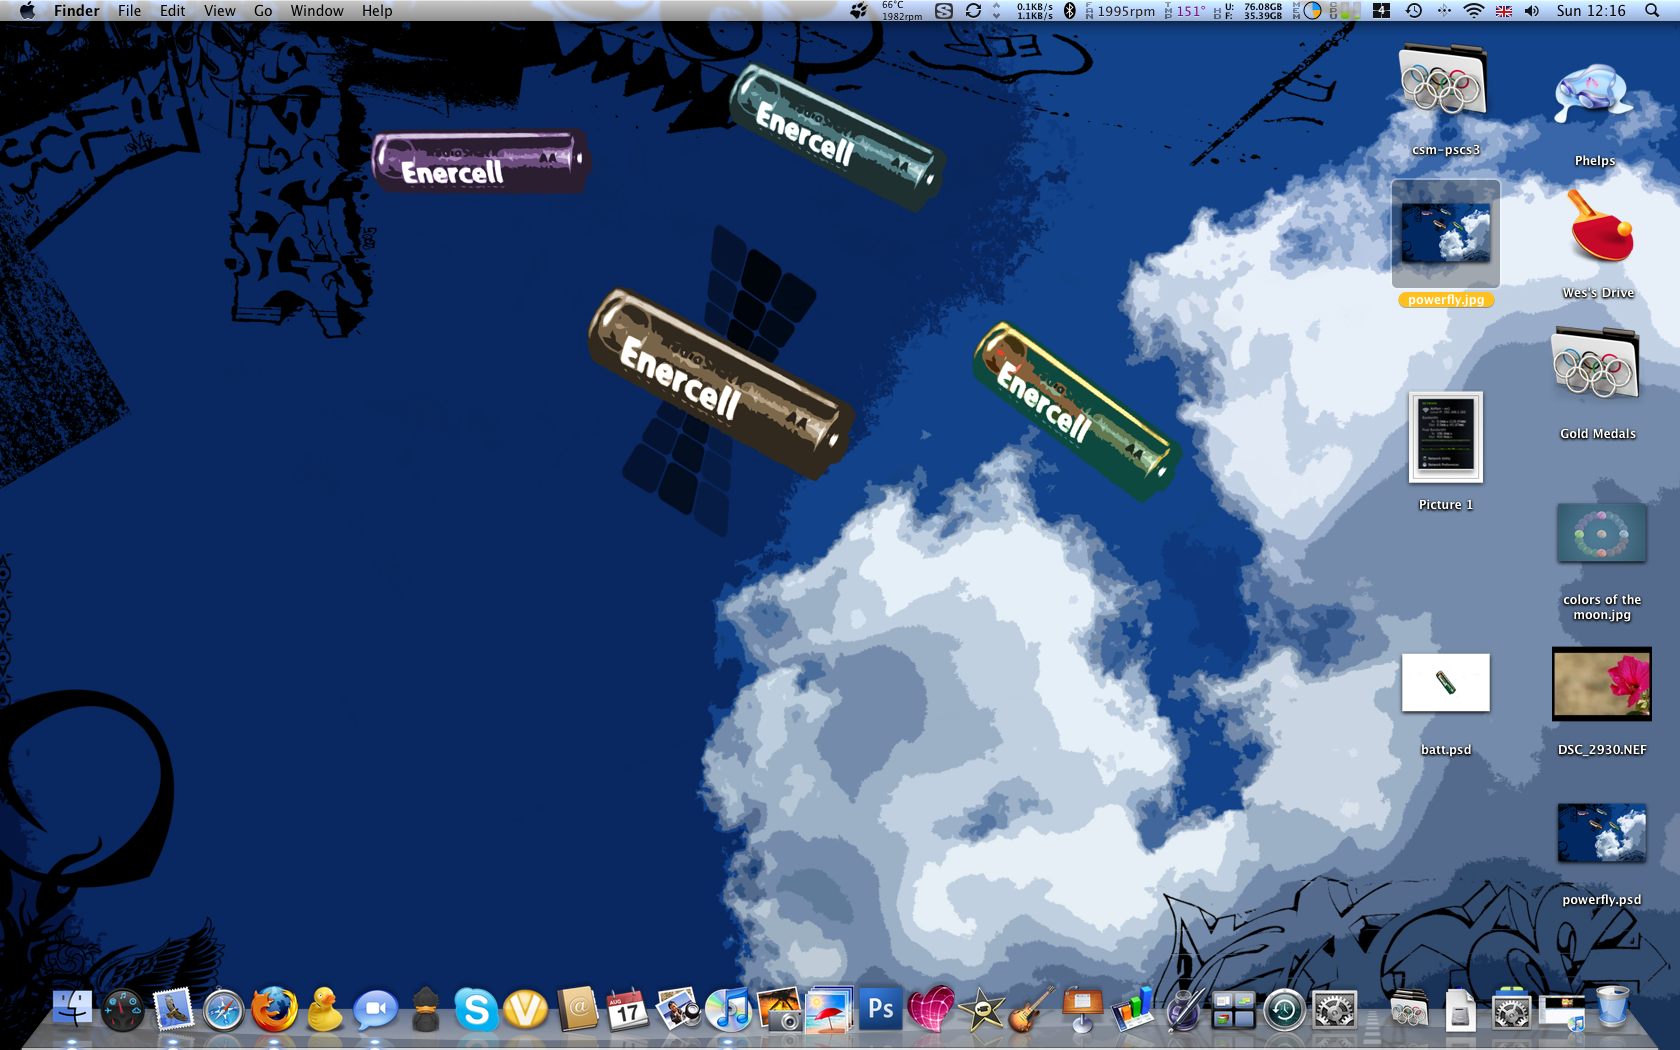Open the Window menu
The height and width of the screenshot is (1050, 1680).
pos(317,11)
